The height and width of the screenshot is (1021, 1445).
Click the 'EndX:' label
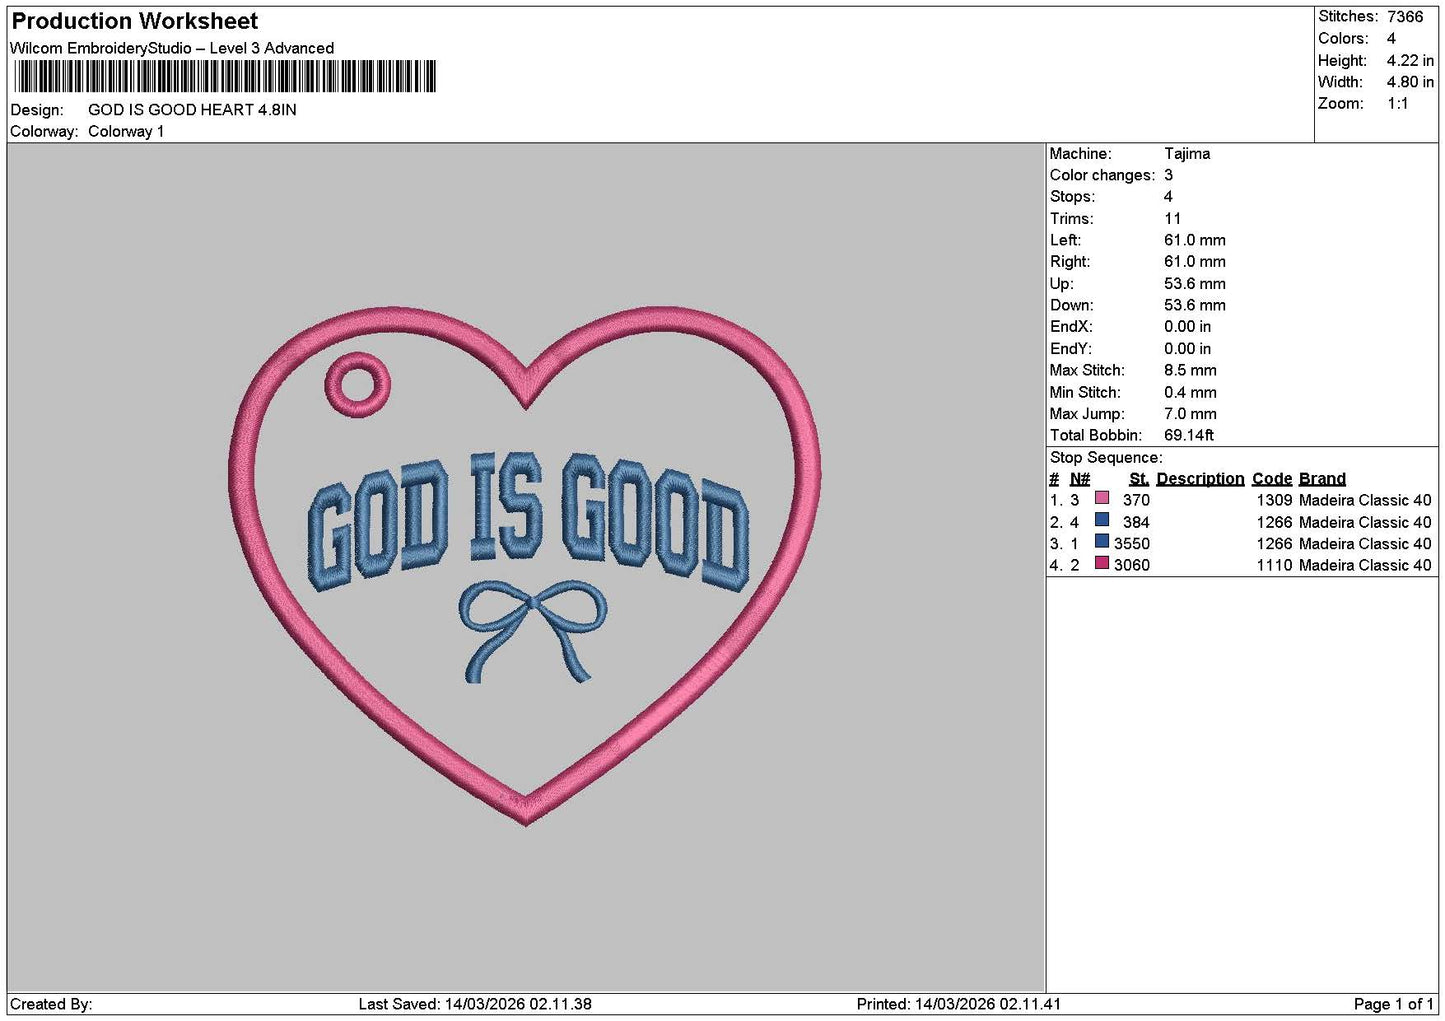(x=1071, y=327)
